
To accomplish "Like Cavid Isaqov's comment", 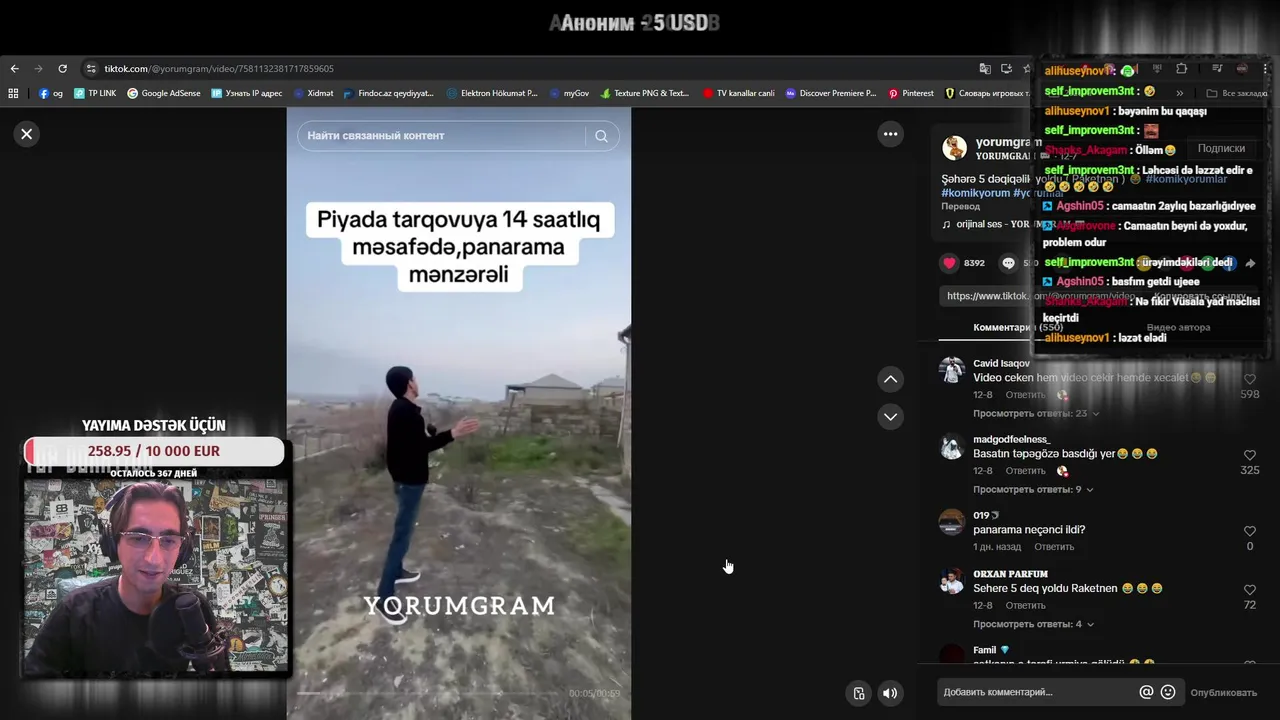I will [x=1249, y=380].
